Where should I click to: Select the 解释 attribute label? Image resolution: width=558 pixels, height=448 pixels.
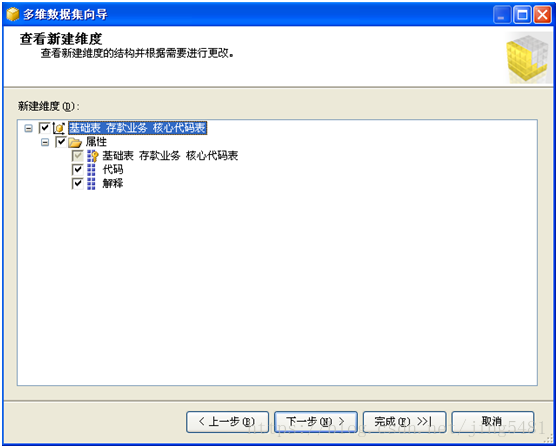point(113,184)
